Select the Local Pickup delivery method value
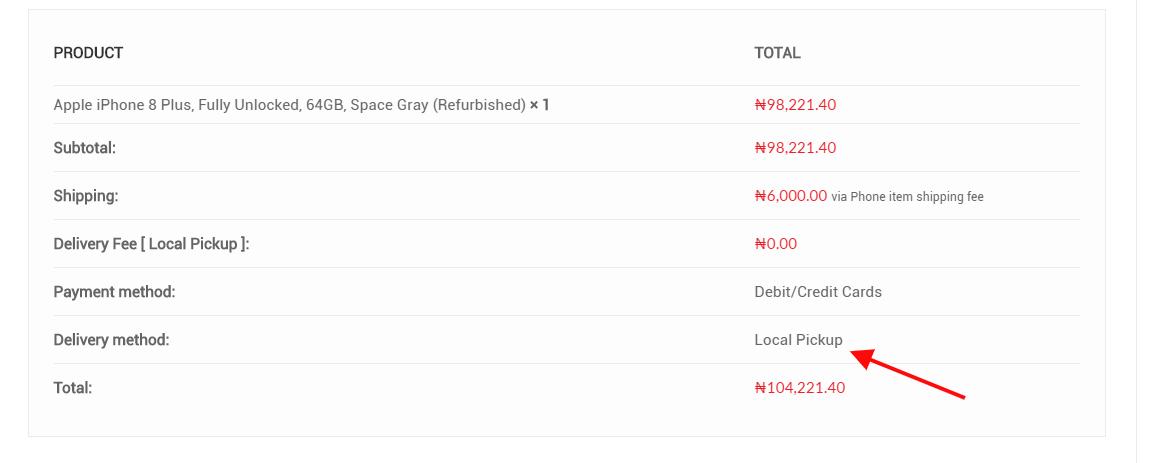 point(798,340)
